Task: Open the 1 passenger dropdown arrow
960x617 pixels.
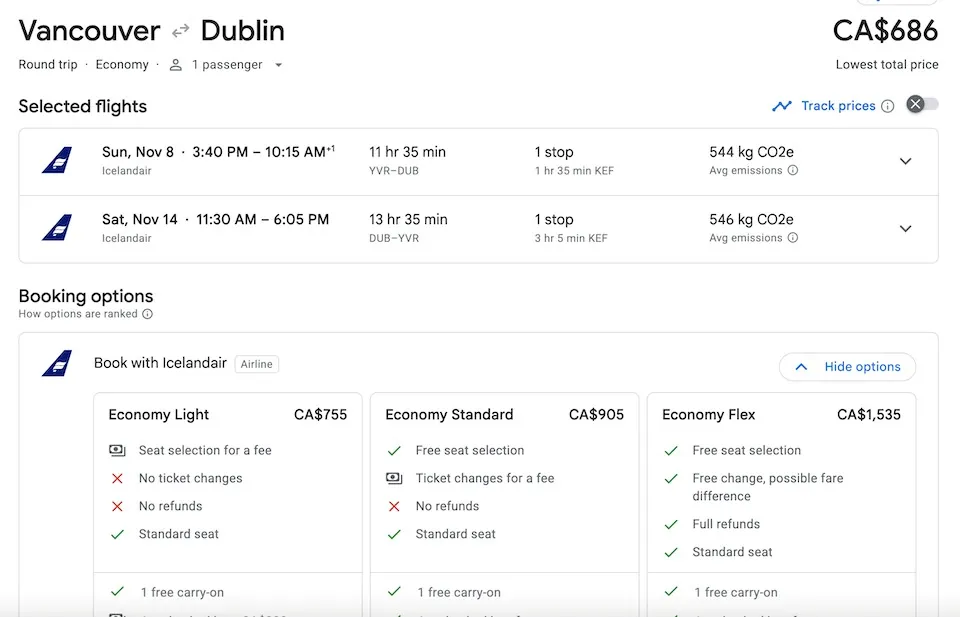Action: [278, 65]
